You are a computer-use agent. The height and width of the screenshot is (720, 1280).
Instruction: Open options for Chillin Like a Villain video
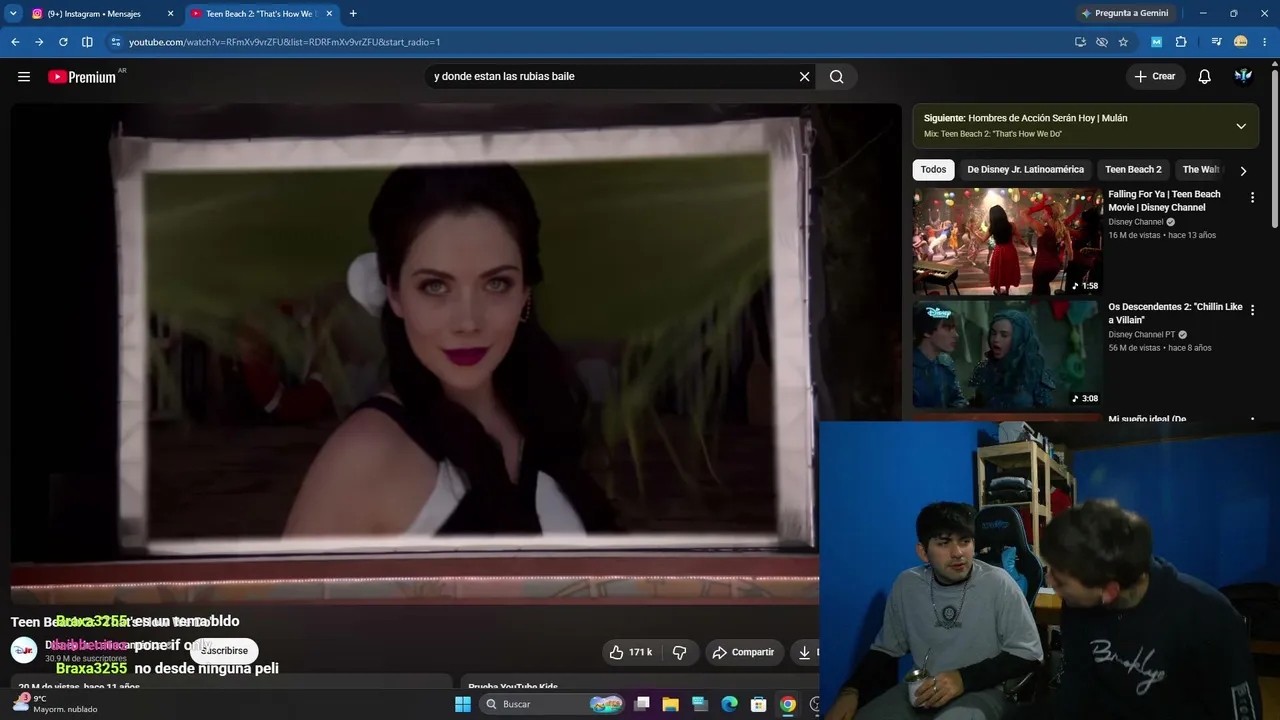pos(1252,311)
